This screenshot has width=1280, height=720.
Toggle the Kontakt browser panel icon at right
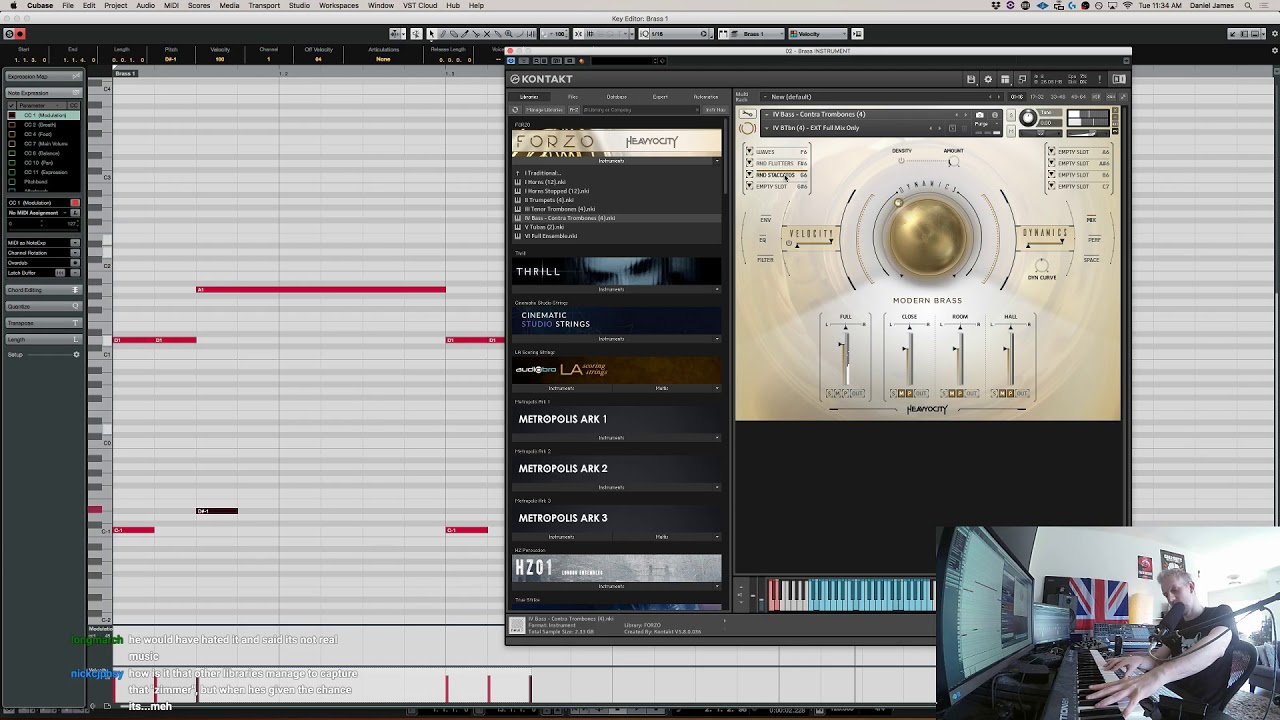coord(1119,79)
